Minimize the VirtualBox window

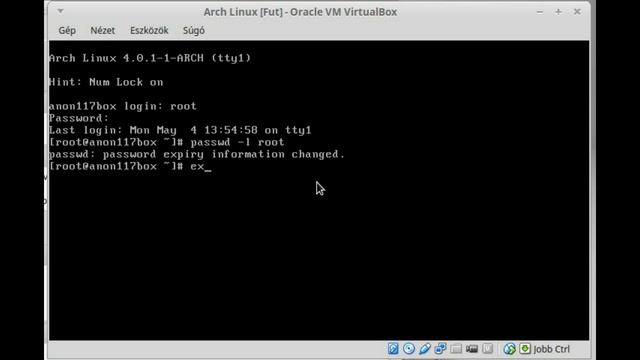pos(540,12)
